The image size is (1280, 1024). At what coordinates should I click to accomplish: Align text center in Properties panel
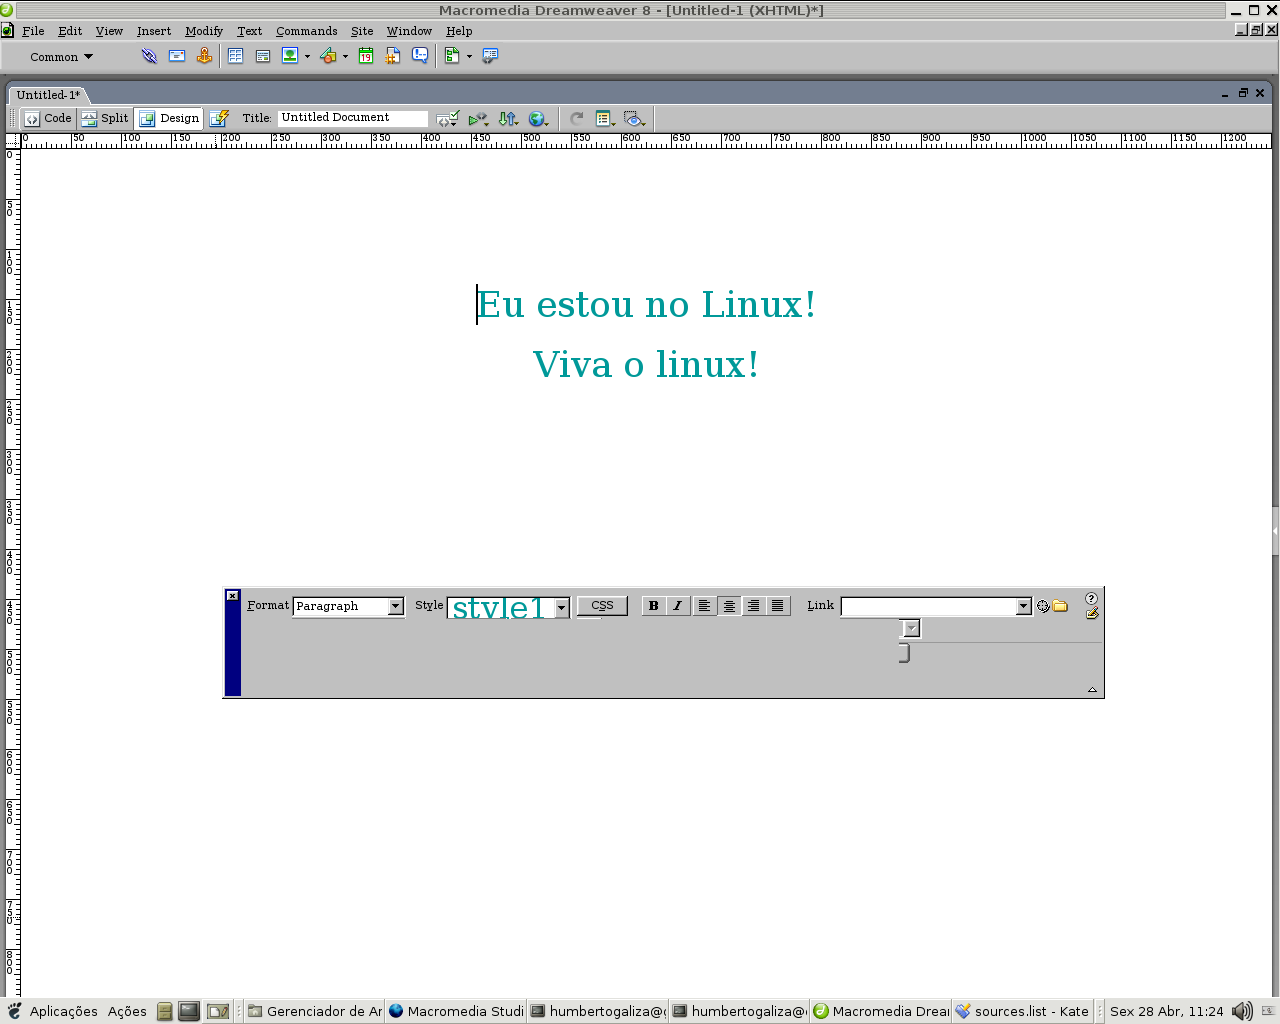point(729,606)
